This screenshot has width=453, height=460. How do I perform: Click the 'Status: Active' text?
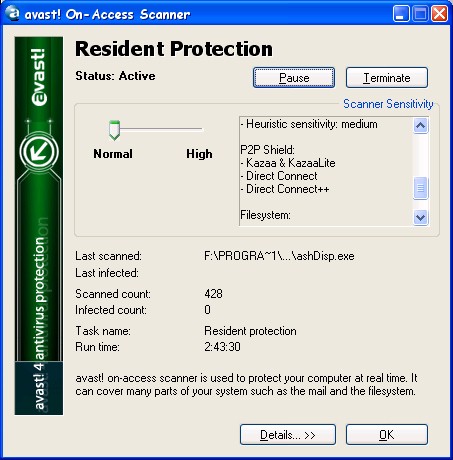(x=115, y=76)
